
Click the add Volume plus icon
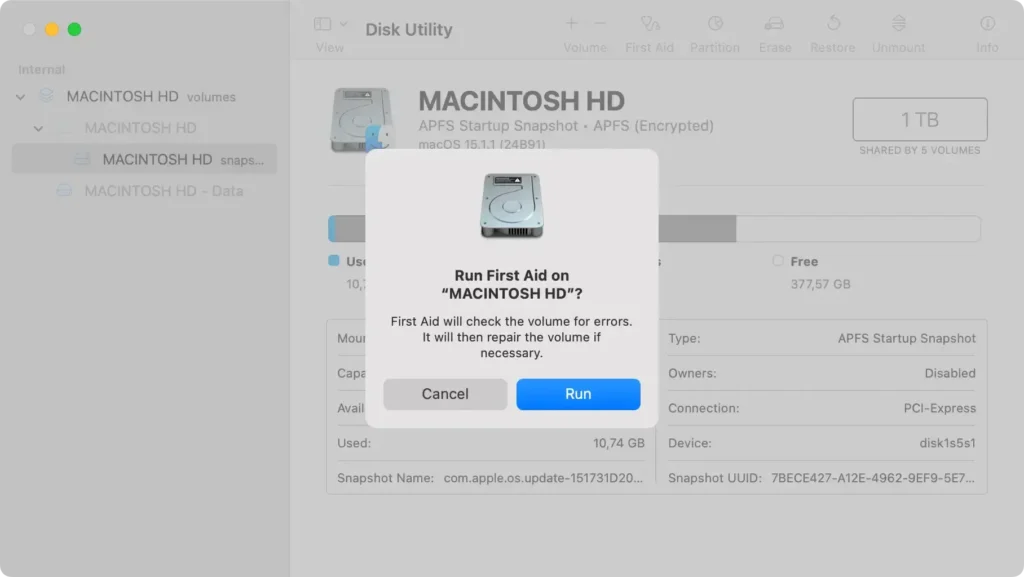[571, 23]
